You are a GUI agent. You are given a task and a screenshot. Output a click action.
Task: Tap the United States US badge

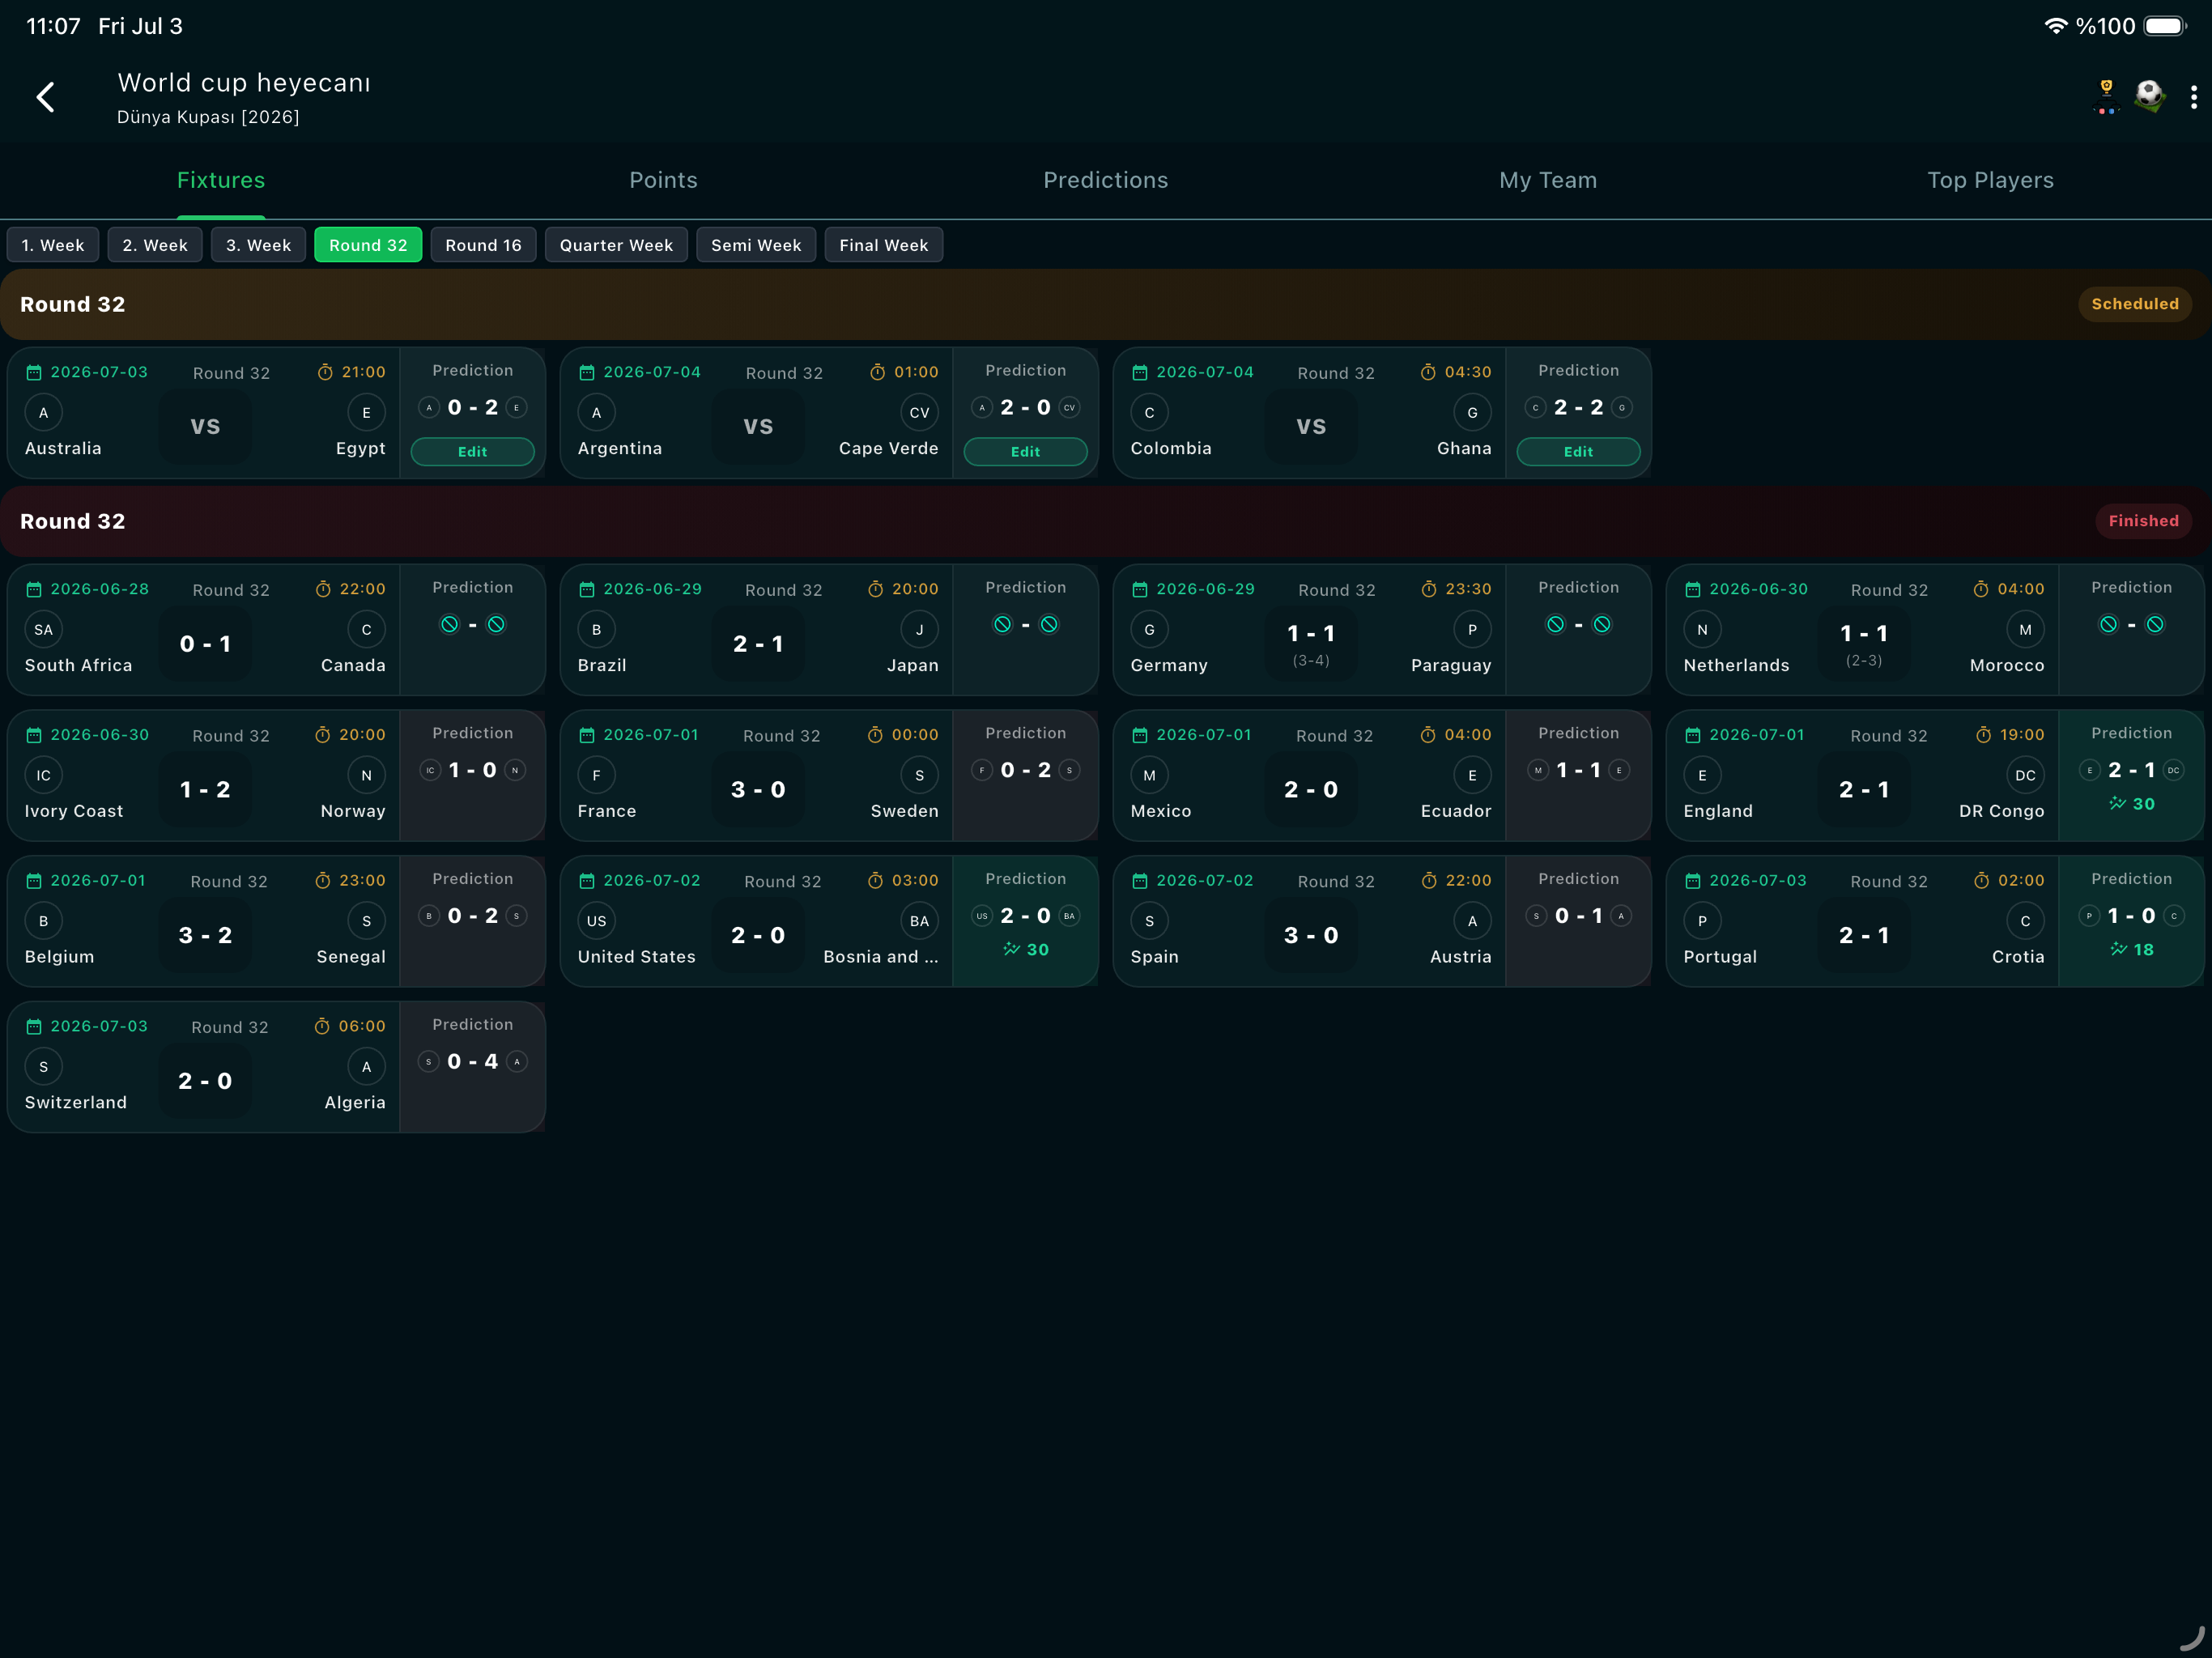pos(596,921)
